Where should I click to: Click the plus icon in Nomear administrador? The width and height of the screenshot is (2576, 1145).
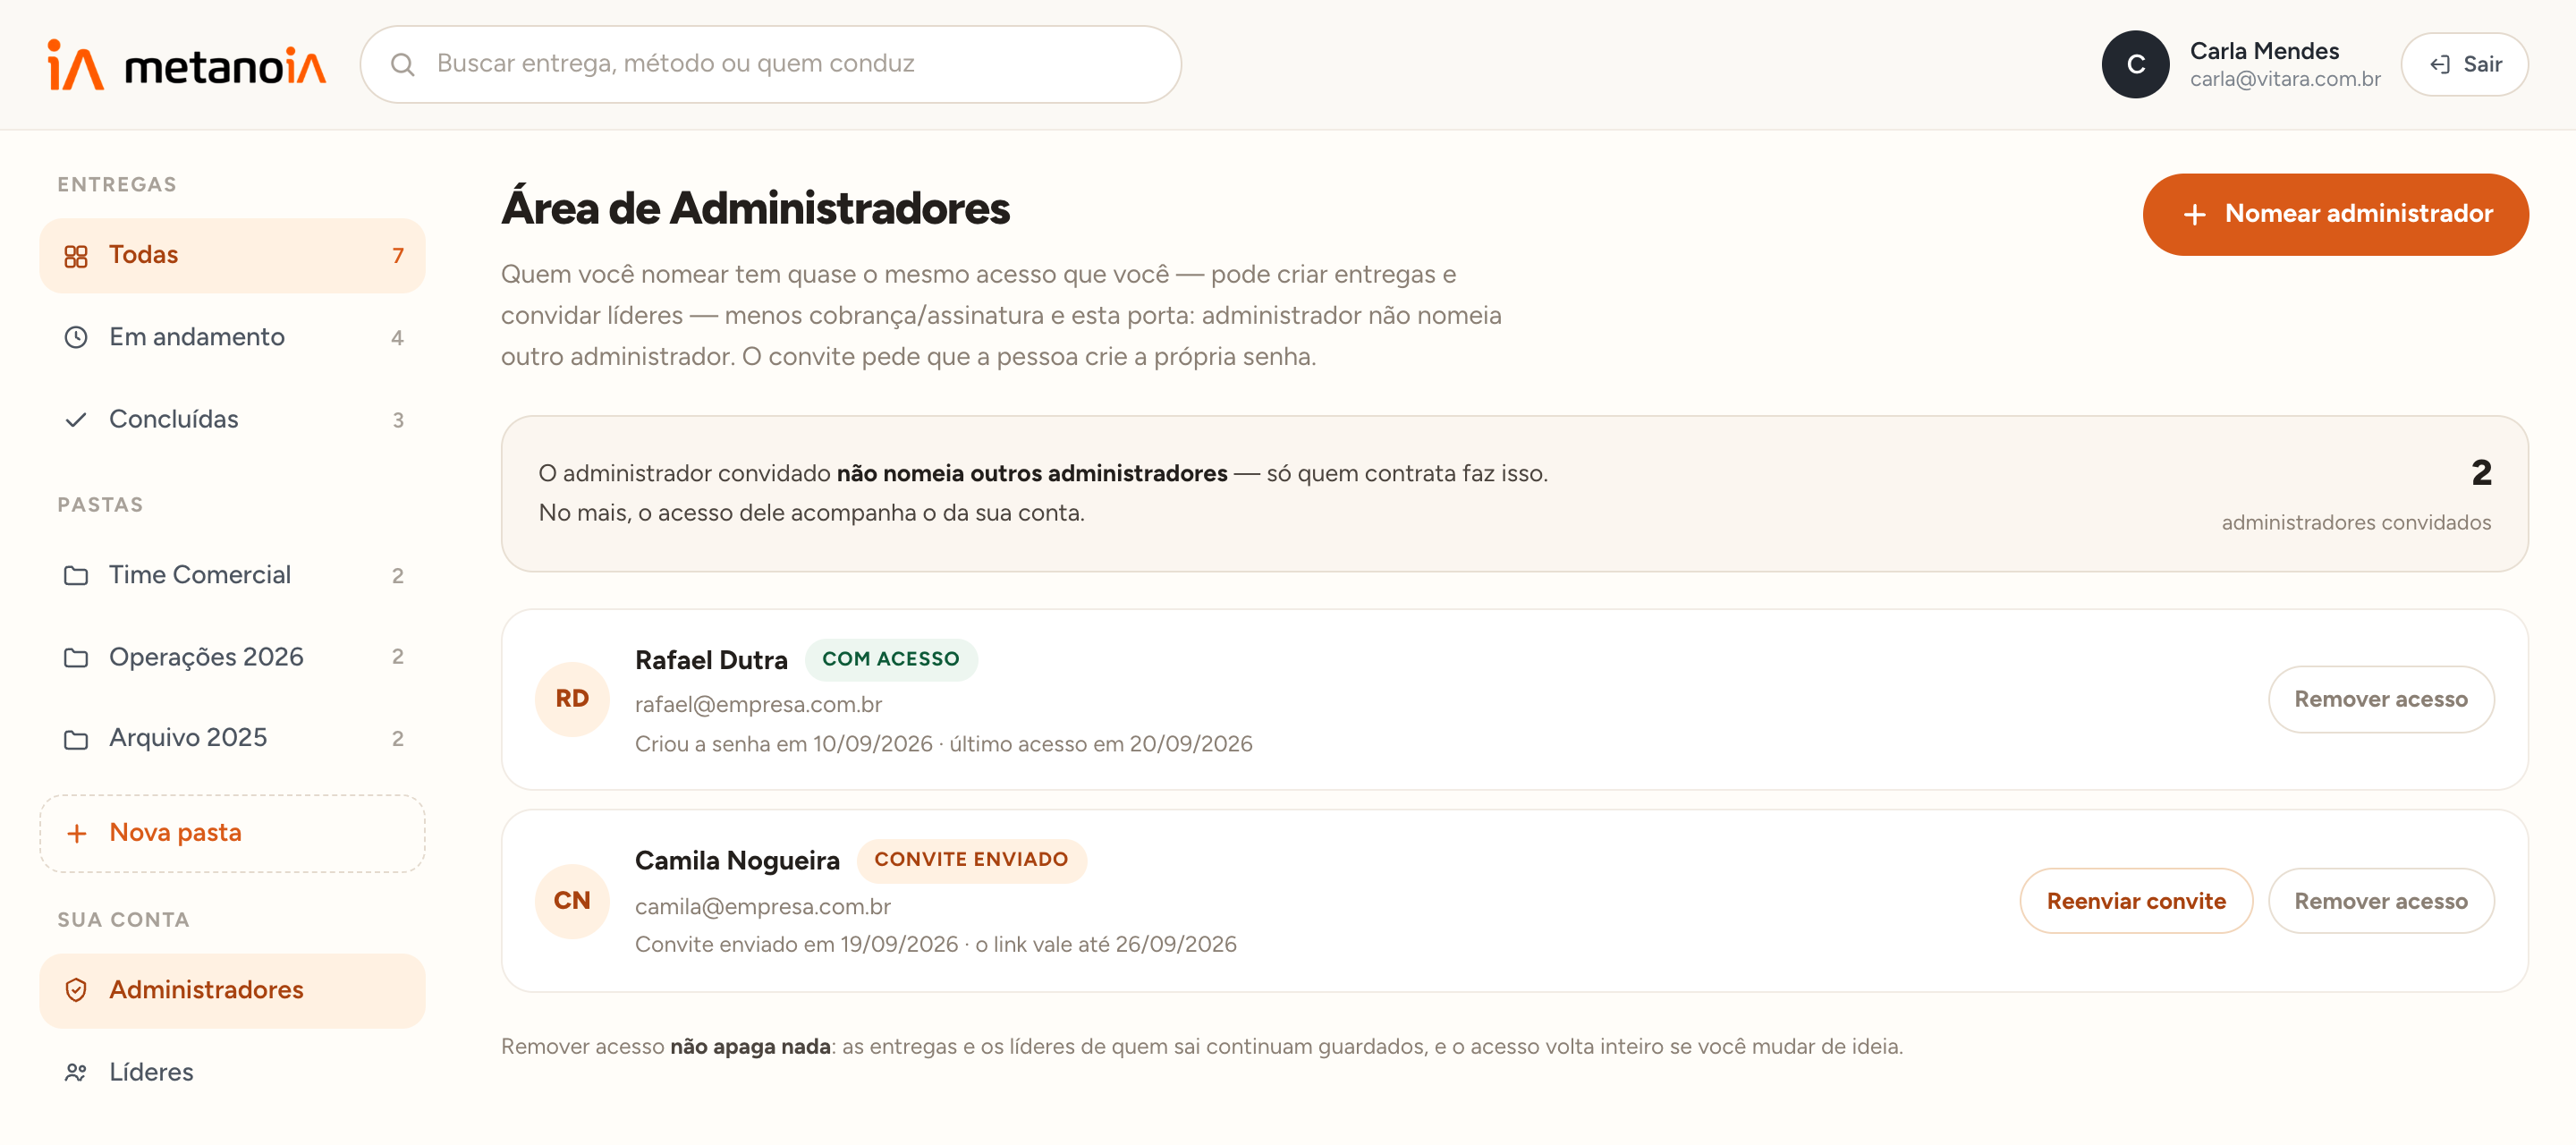[x=2194, y=215]
